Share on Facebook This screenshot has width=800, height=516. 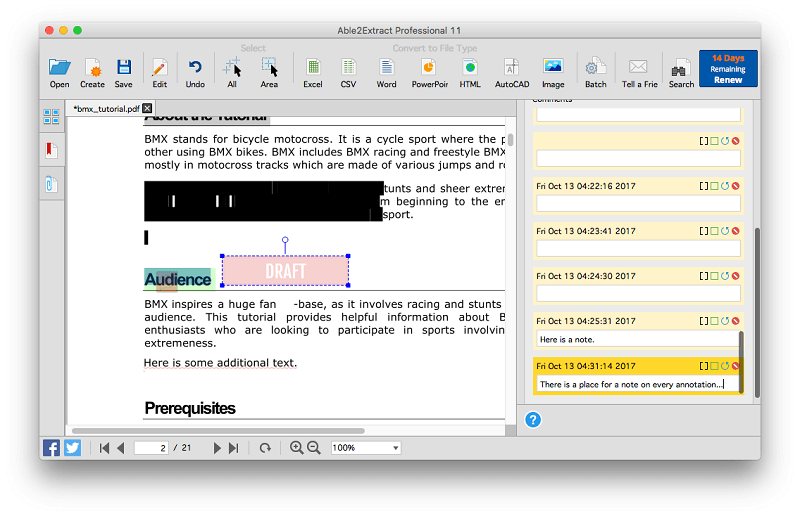[x=51, y=448]
